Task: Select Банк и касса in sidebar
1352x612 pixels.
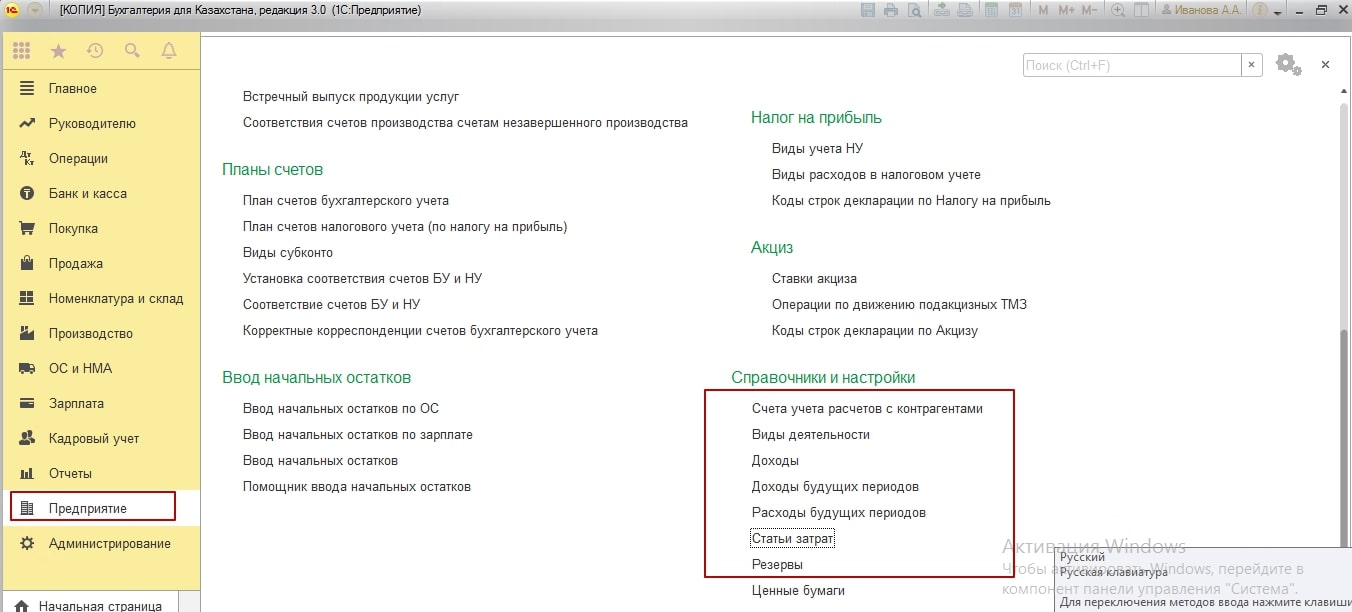Action: [x=88, y=193]
